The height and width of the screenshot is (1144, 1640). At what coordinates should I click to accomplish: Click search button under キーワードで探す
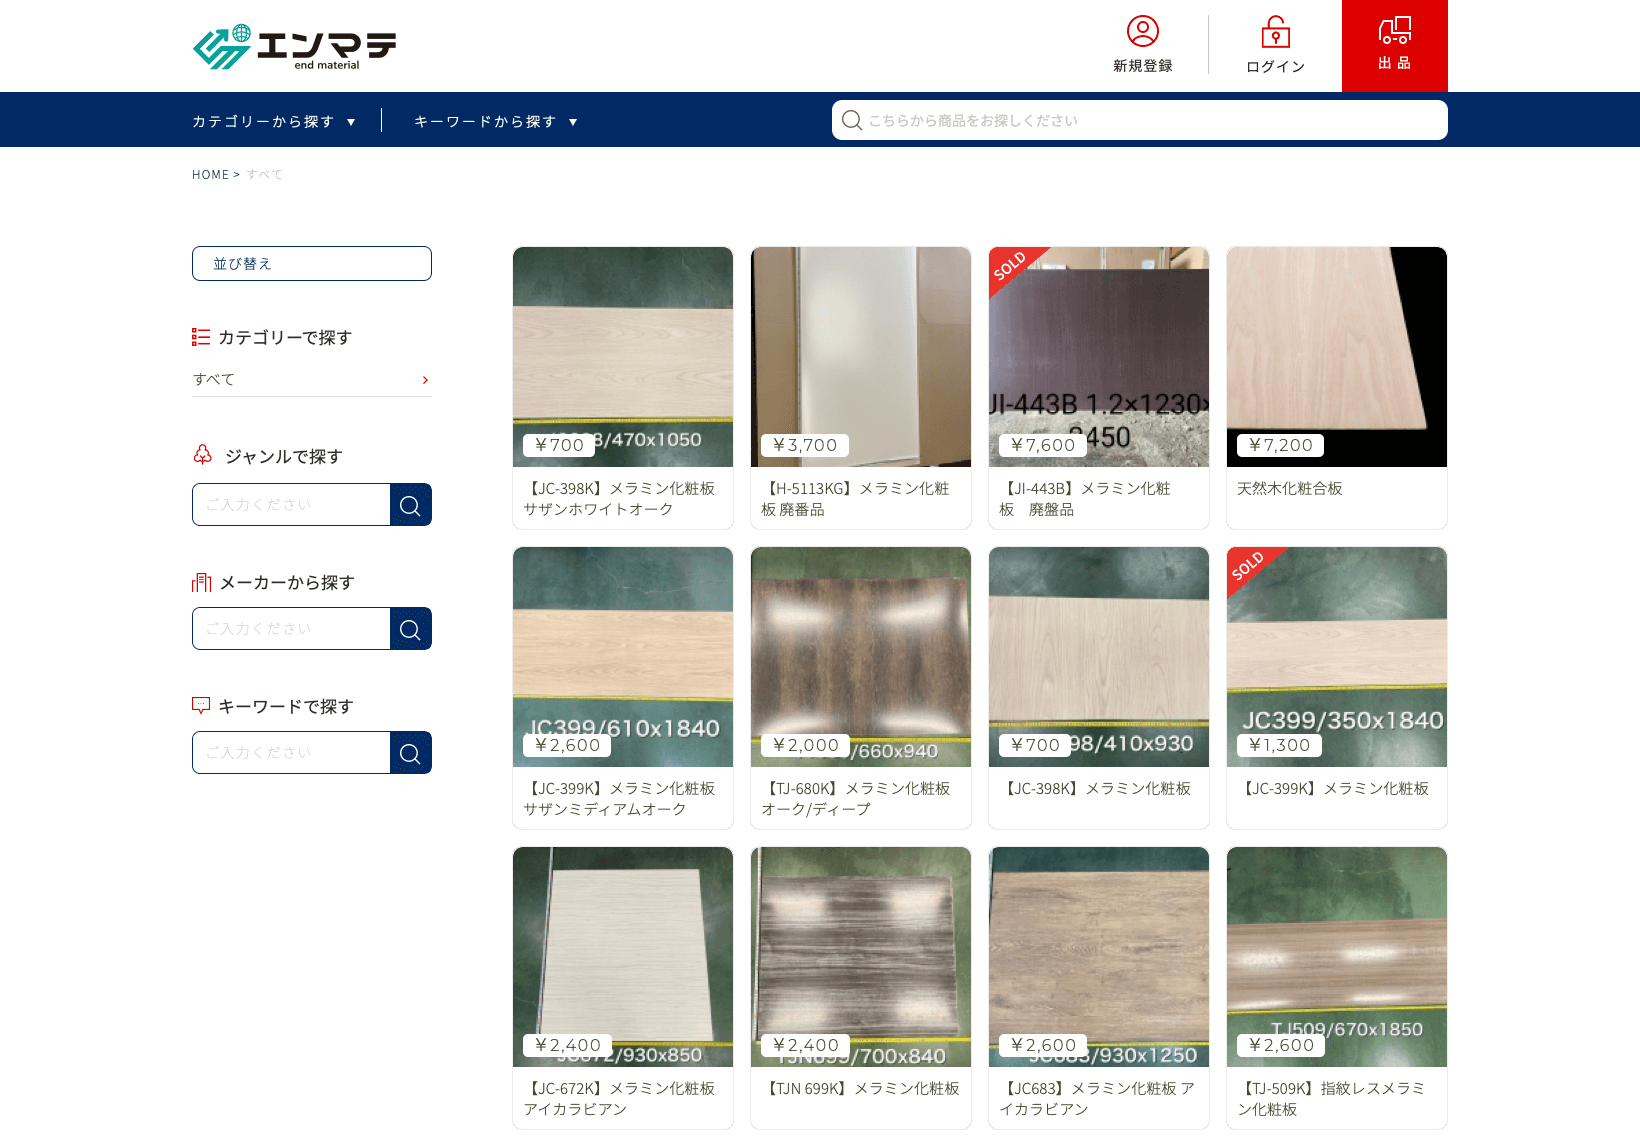410,753
